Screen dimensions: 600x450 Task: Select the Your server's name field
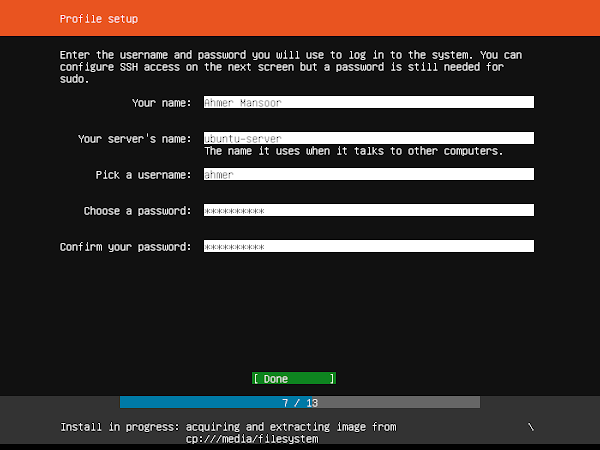tap(369, 138)
